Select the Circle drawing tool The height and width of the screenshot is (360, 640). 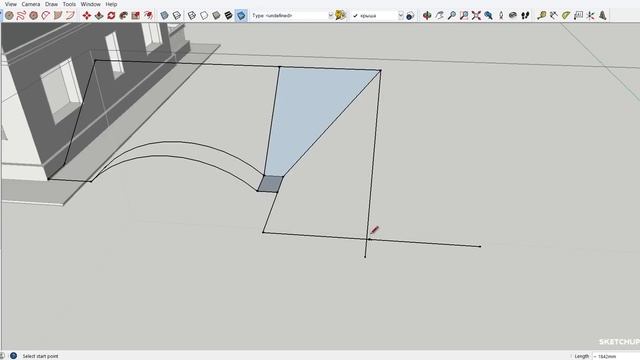[9, 16]
